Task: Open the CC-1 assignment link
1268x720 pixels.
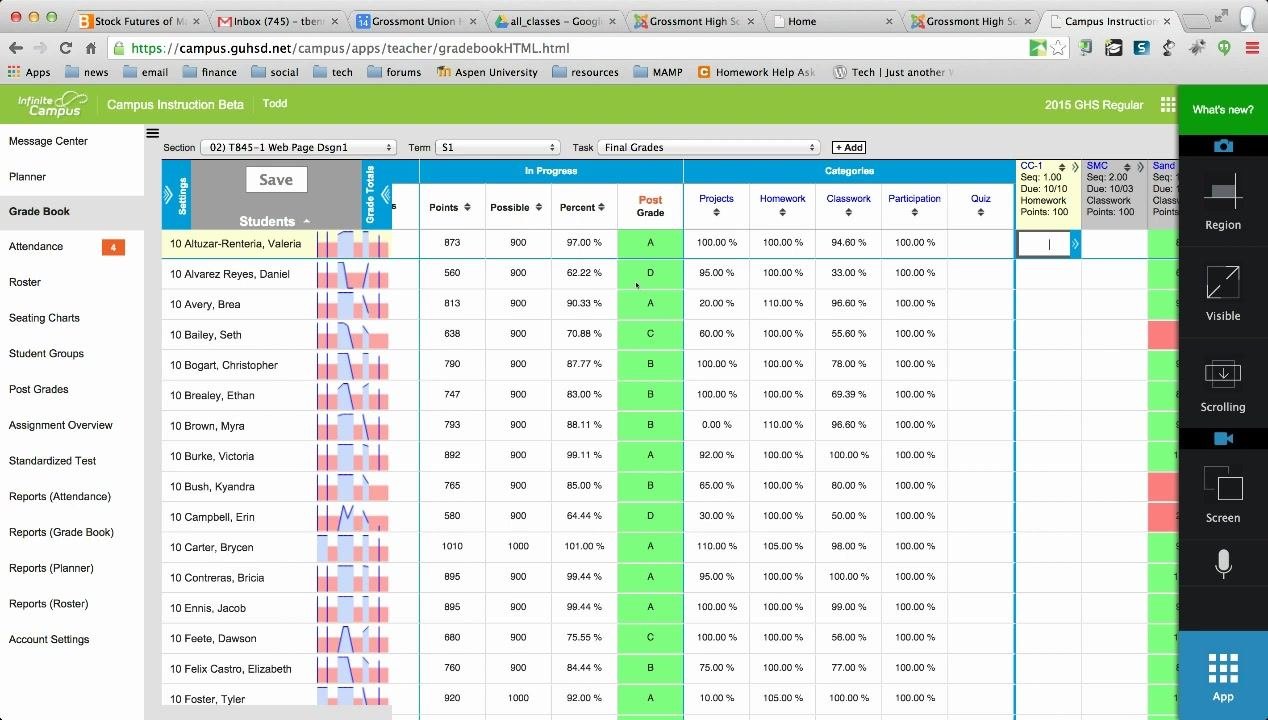Action: [x=1031, y=166]
